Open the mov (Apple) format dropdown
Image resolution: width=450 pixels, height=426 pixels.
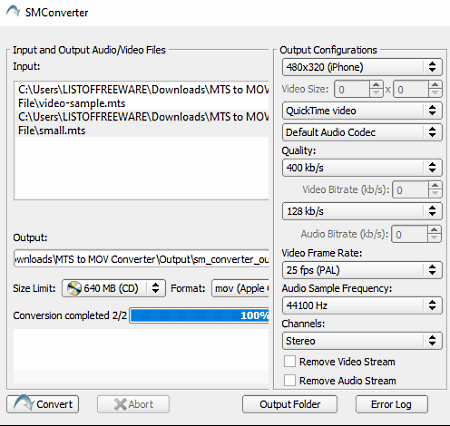[240, 288]
